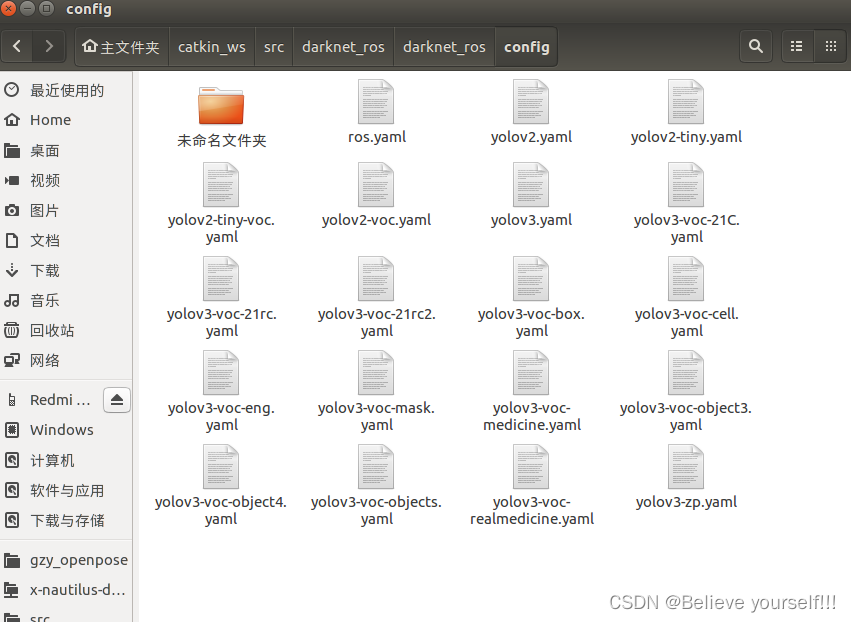Select the yolov2-tiny-voc.yaml file icon

(221, 185)
